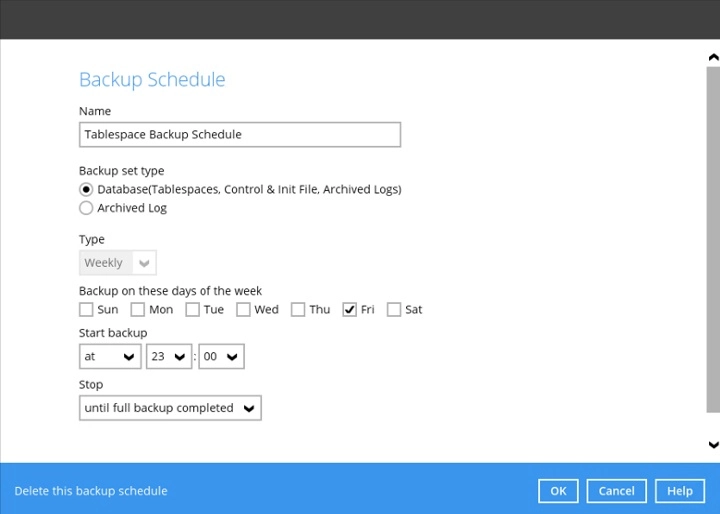The width and height of the screenshot is (720, 514).
Task: Expand the minutes dropdown showing 00
Action: click(221, 356)
